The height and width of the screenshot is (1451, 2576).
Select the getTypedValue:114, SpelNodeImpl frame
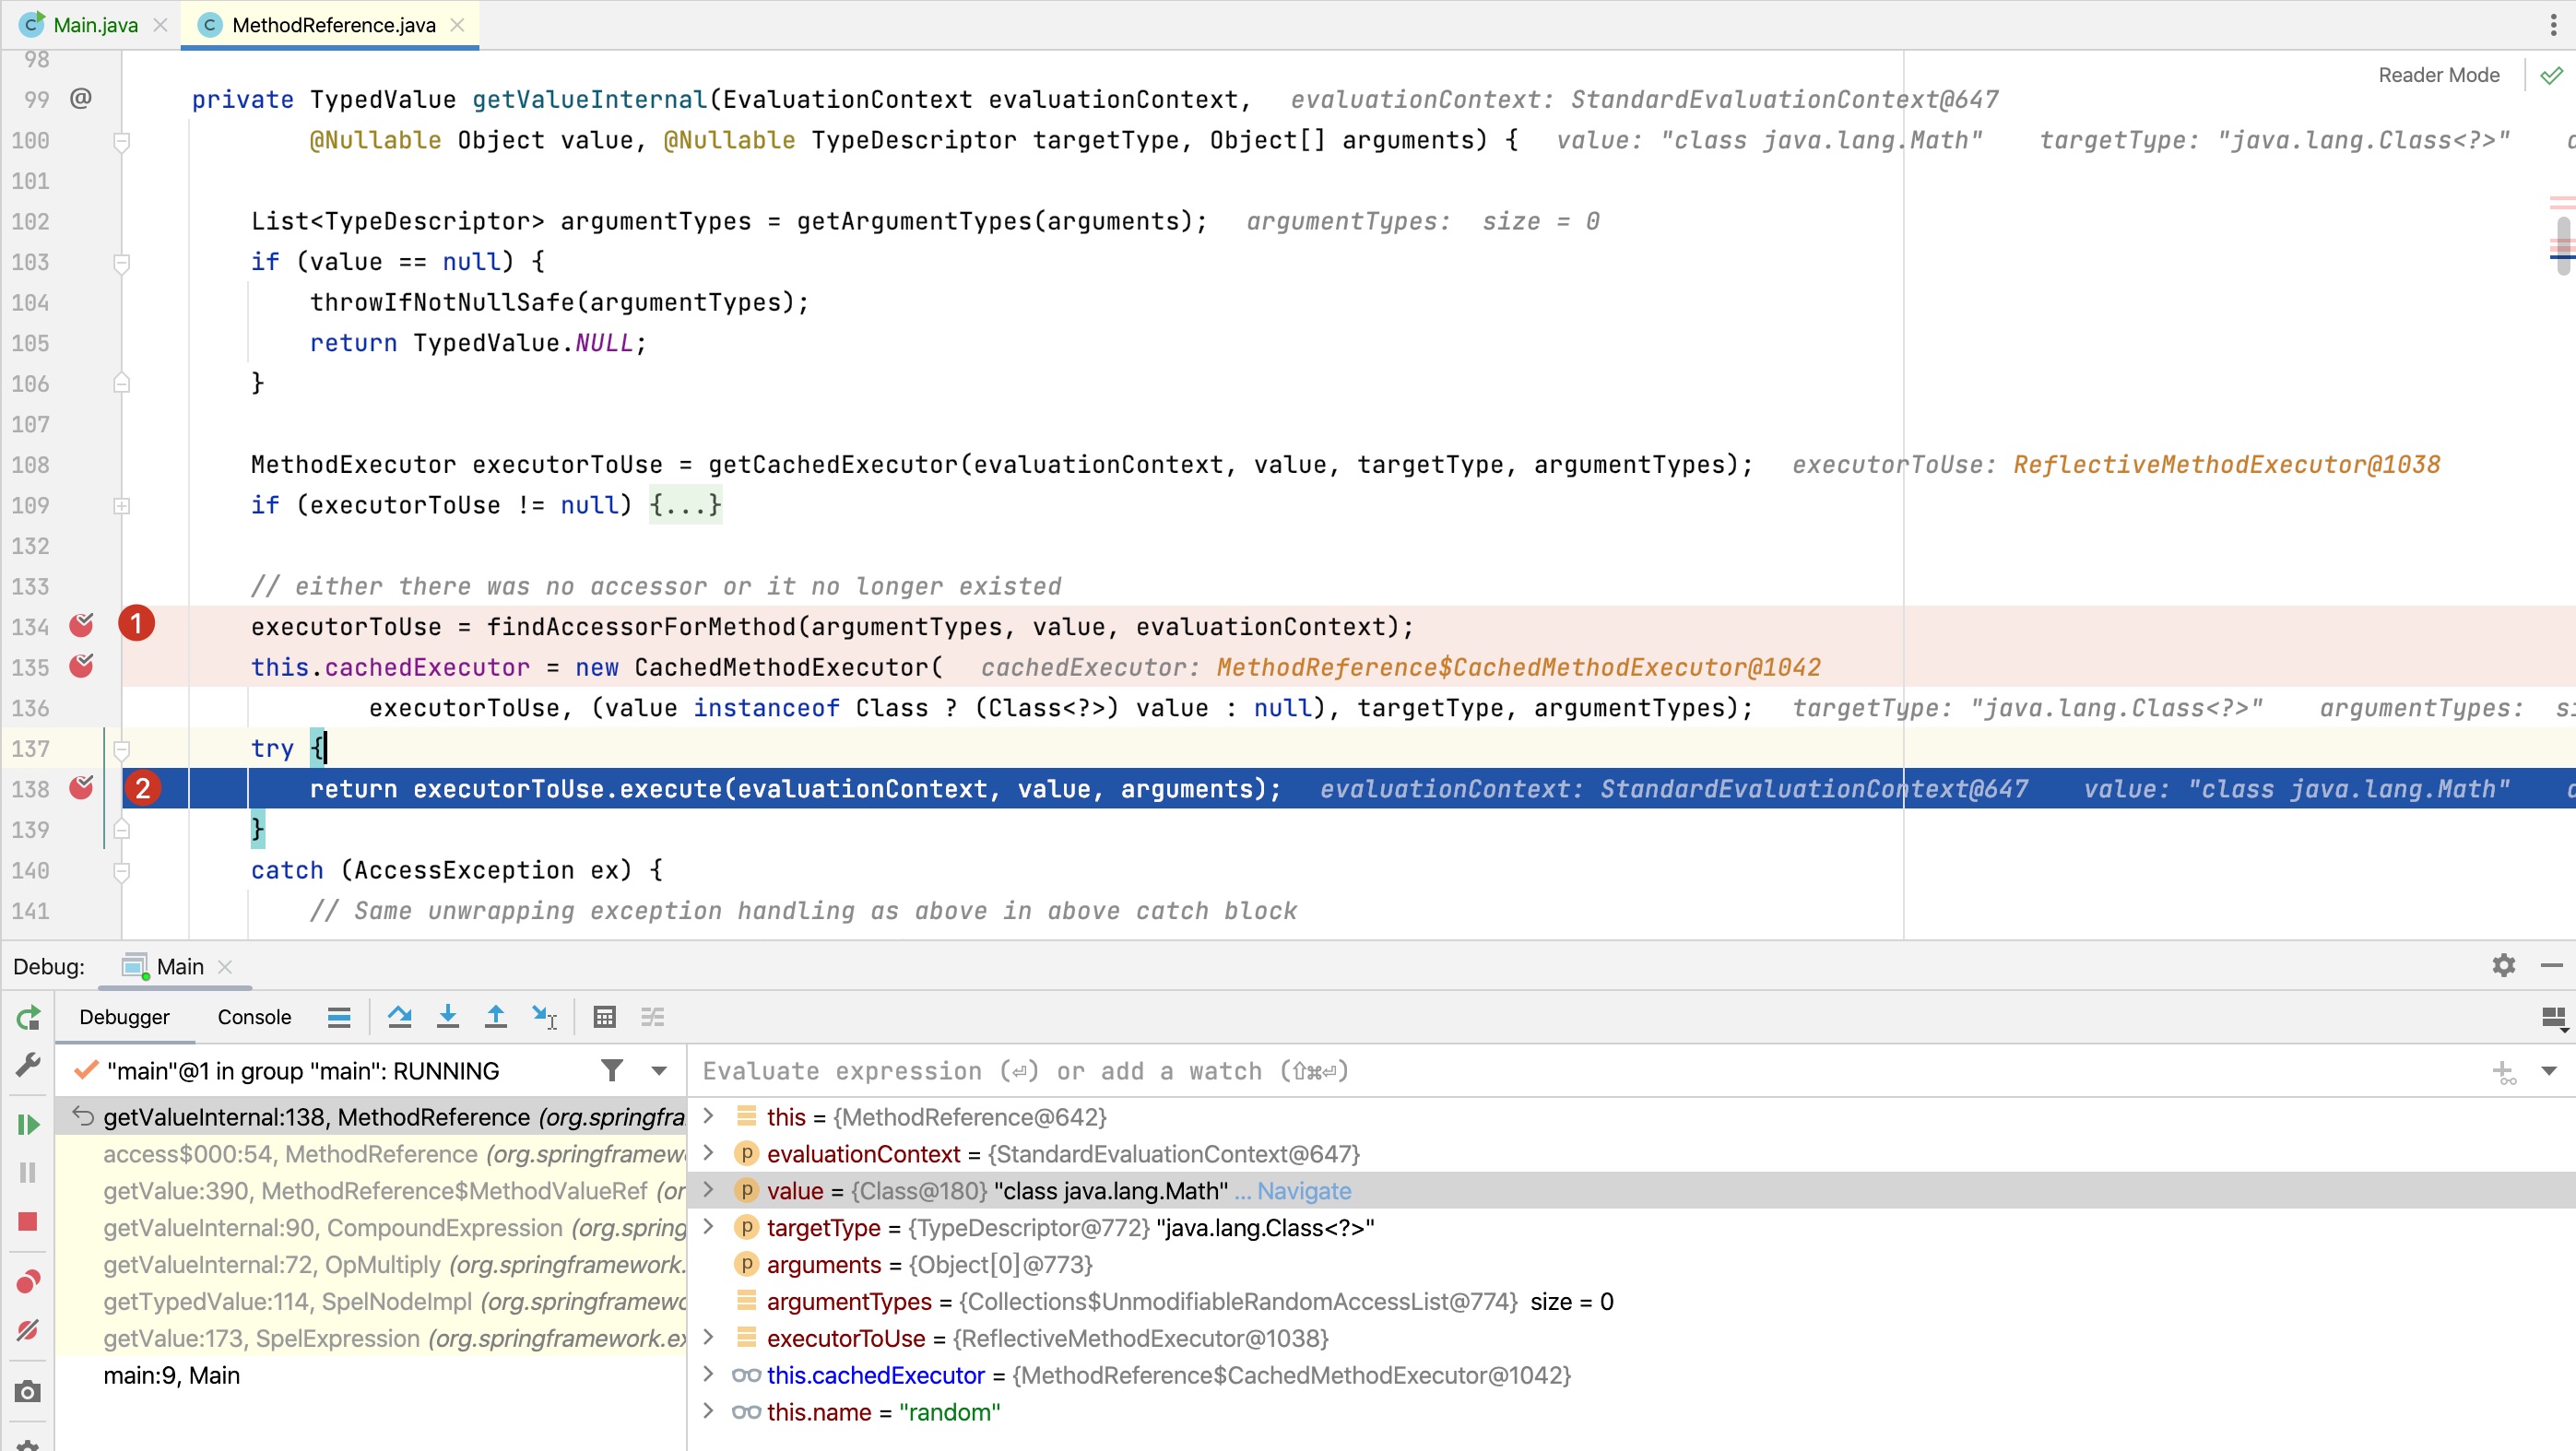(x=370, y=1302)
